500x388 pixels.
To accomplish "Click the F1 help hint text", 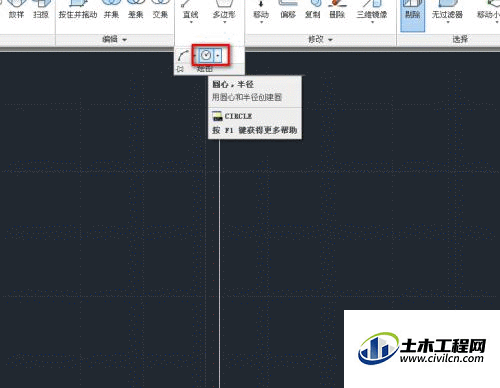I will click(254, 130).
